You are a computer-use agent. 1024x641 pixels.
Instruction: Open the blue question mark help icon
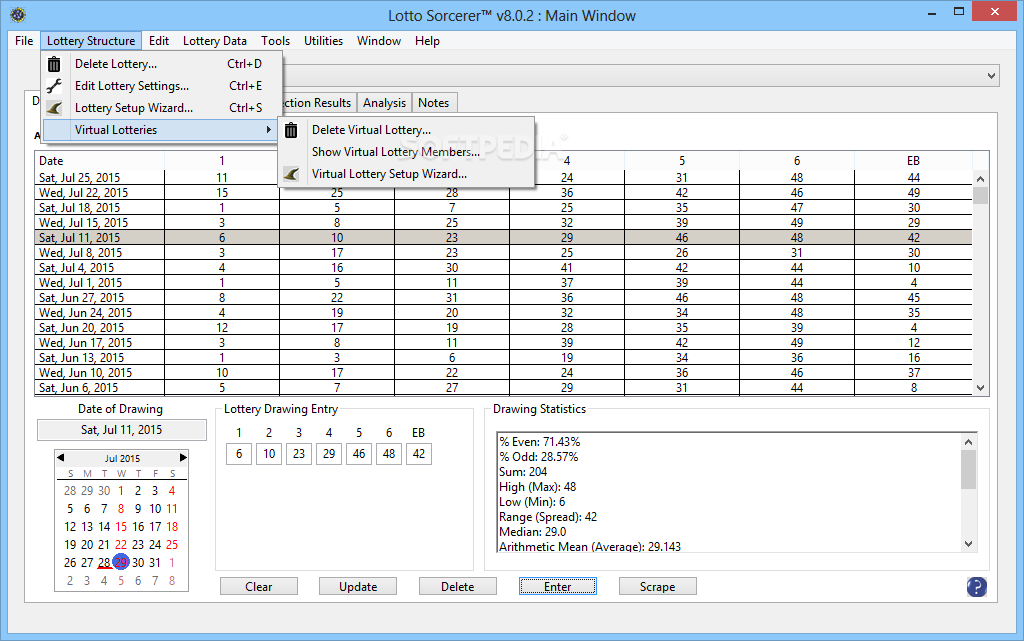(976, 587)
